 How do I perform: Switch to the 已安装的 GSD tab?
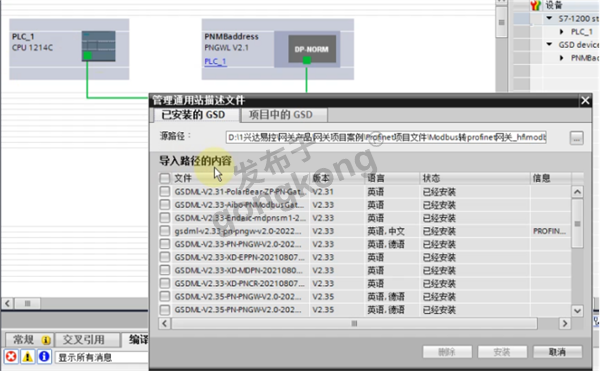click(x=197, y=115)
